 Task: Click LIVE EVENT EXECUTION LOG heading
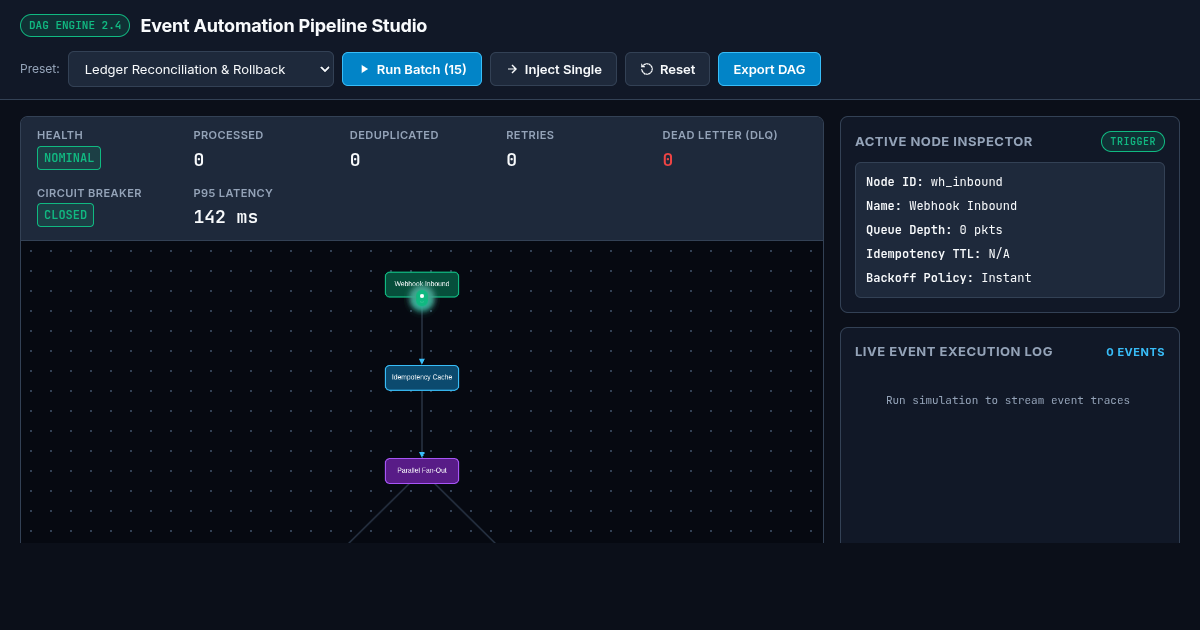click(x=954, y=352)
